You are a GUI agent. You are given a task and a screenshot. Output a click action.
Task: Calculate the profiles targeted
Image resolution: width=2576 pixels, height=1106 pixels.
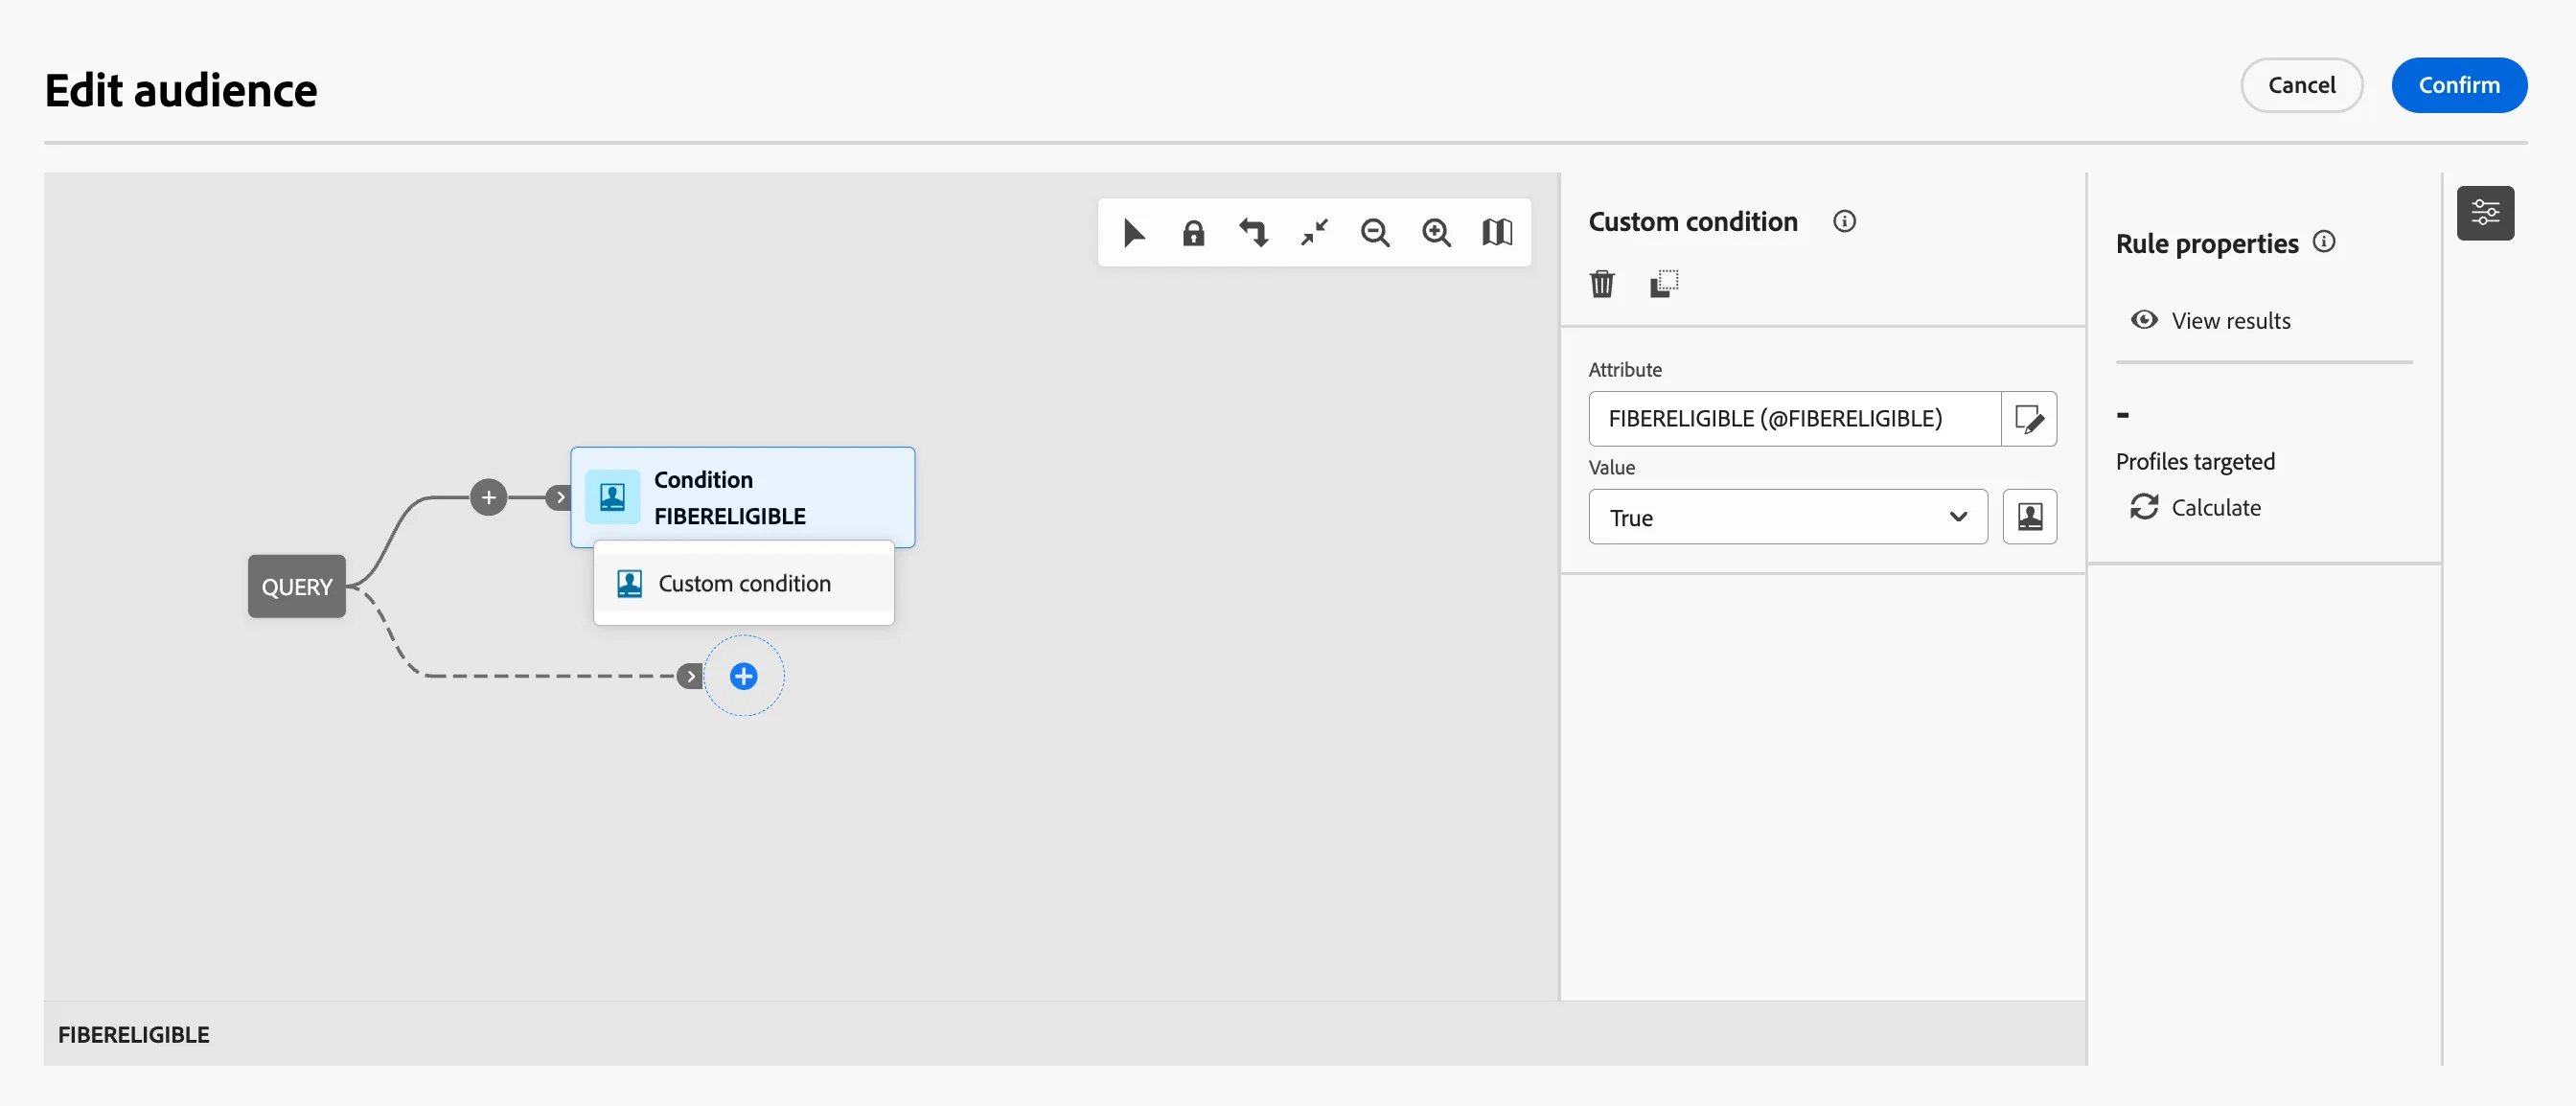click(2195, 507)
